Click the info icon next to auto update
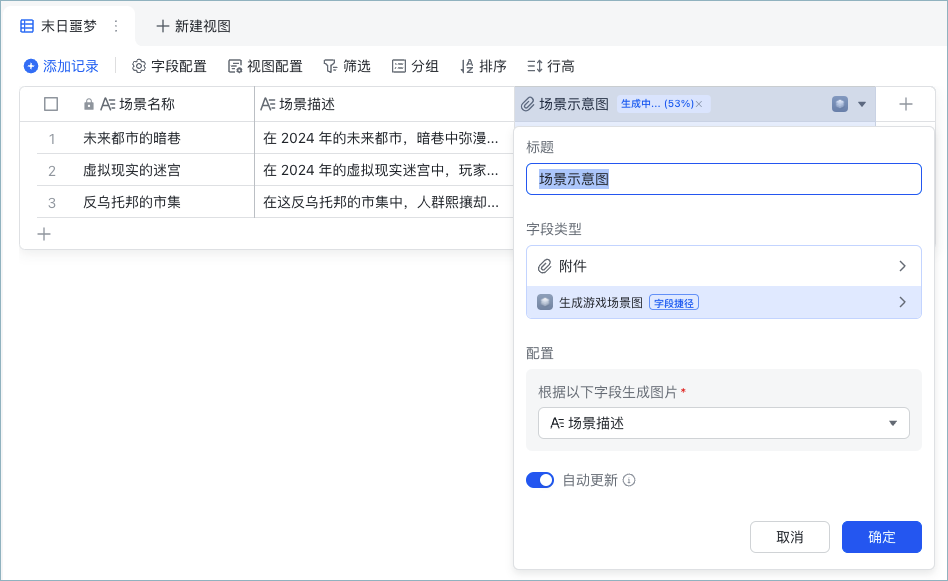The image size is (948, 581). (629, 480)
